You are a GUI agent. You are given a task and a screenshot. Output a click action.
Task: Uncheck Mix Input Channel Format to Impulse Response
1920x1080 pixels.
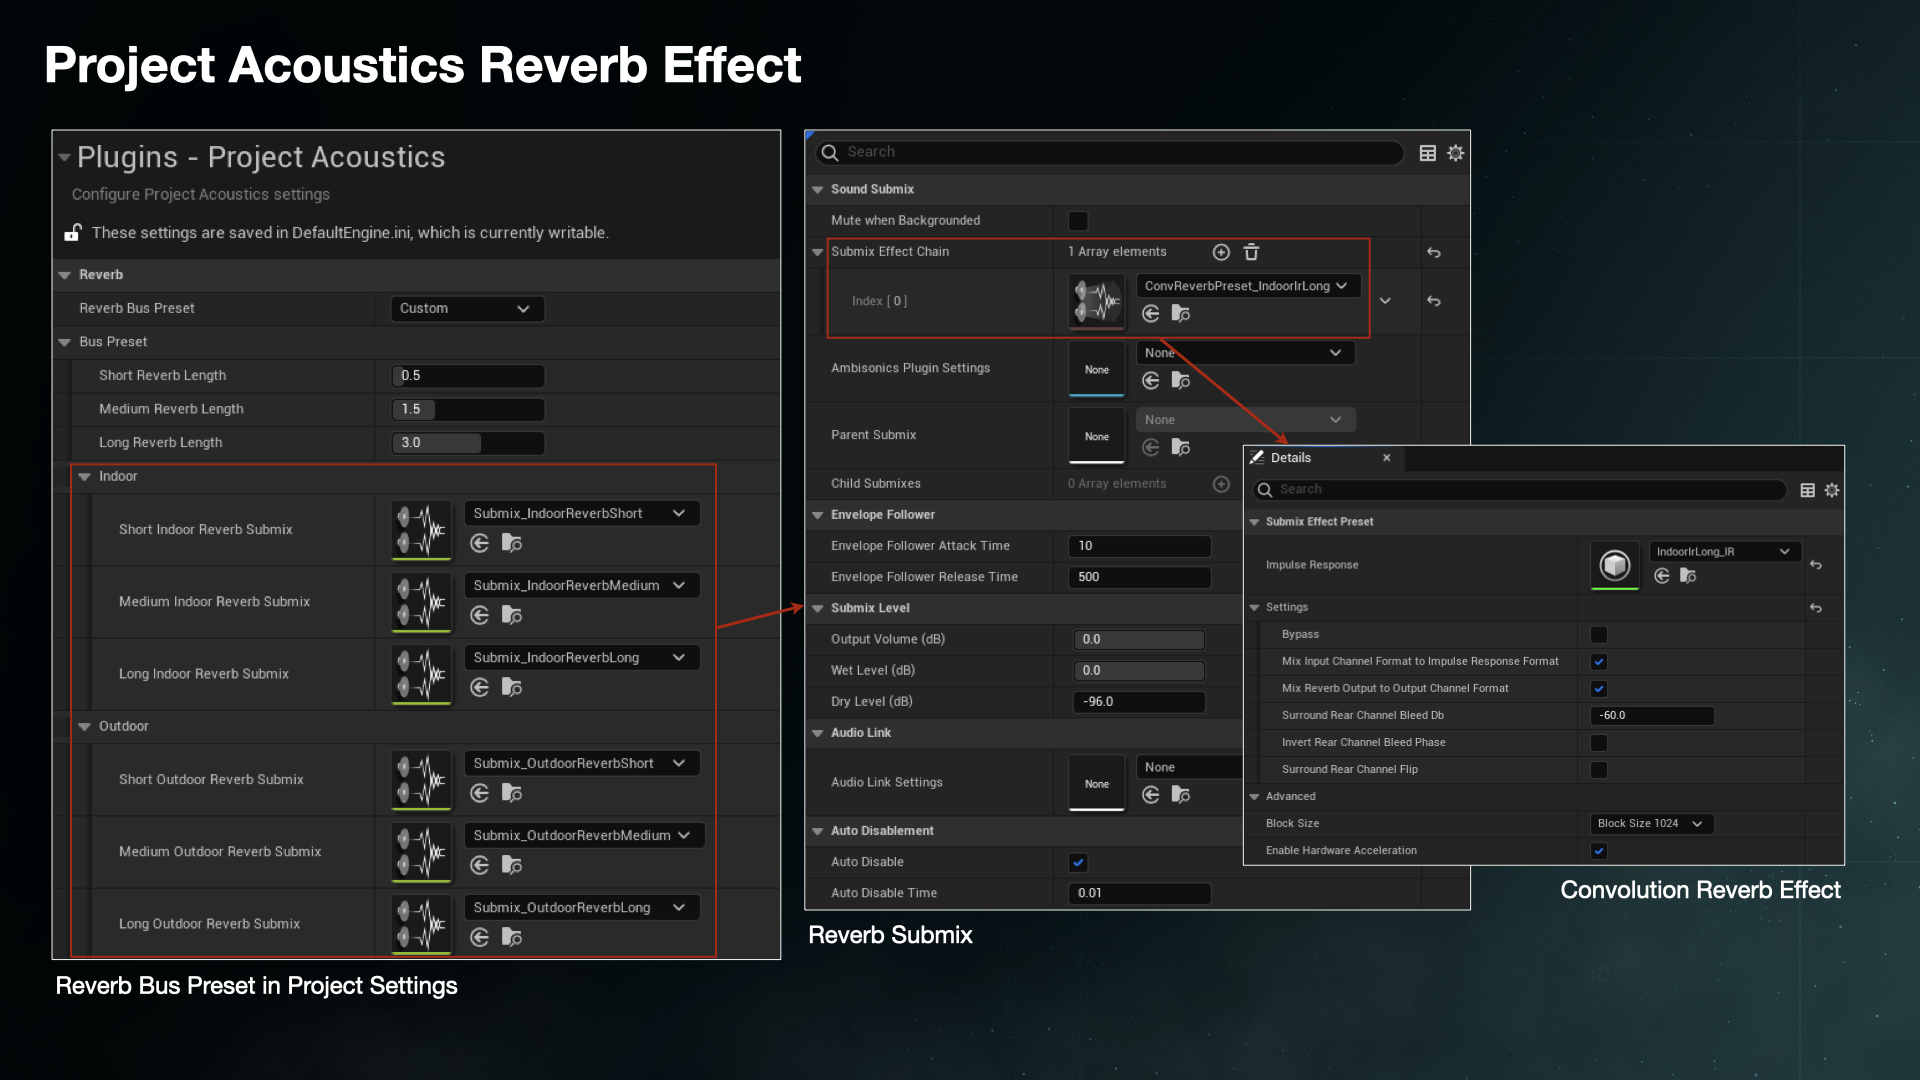point(1599,662)
